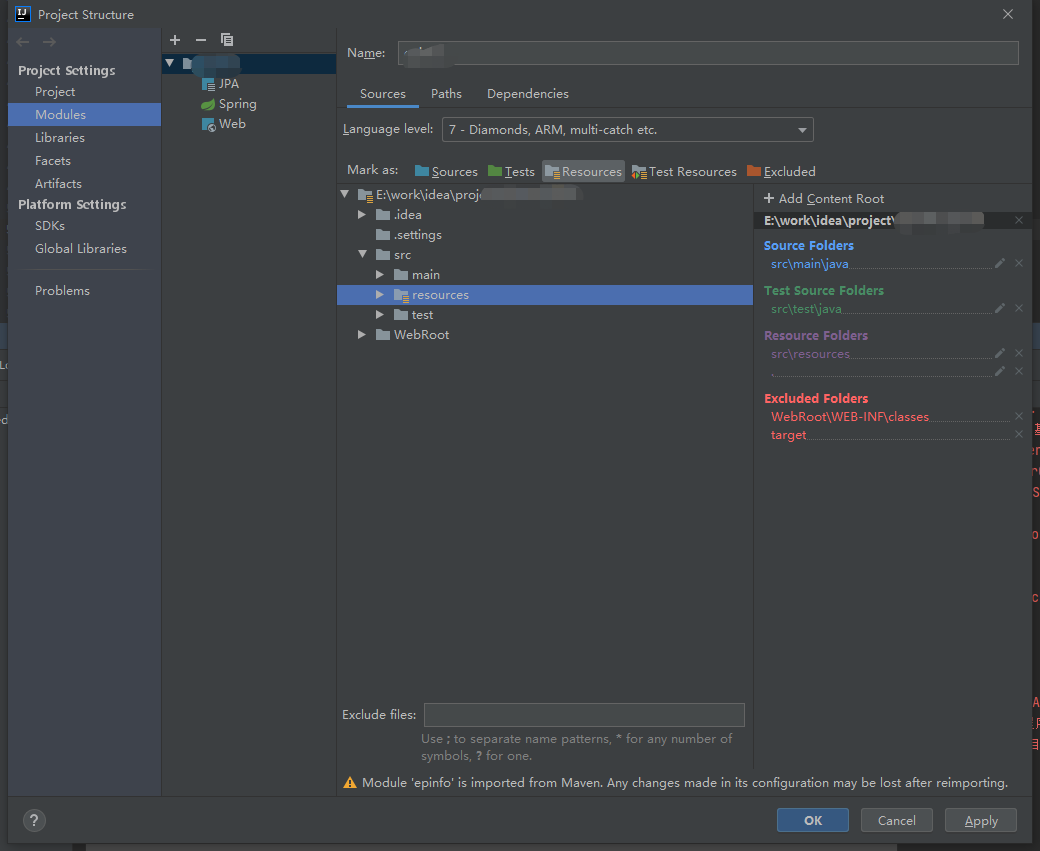The height and width of the screenshot is (851, 1040).
Task: Select target excluded folder entry
Action: tap(788, 435)
